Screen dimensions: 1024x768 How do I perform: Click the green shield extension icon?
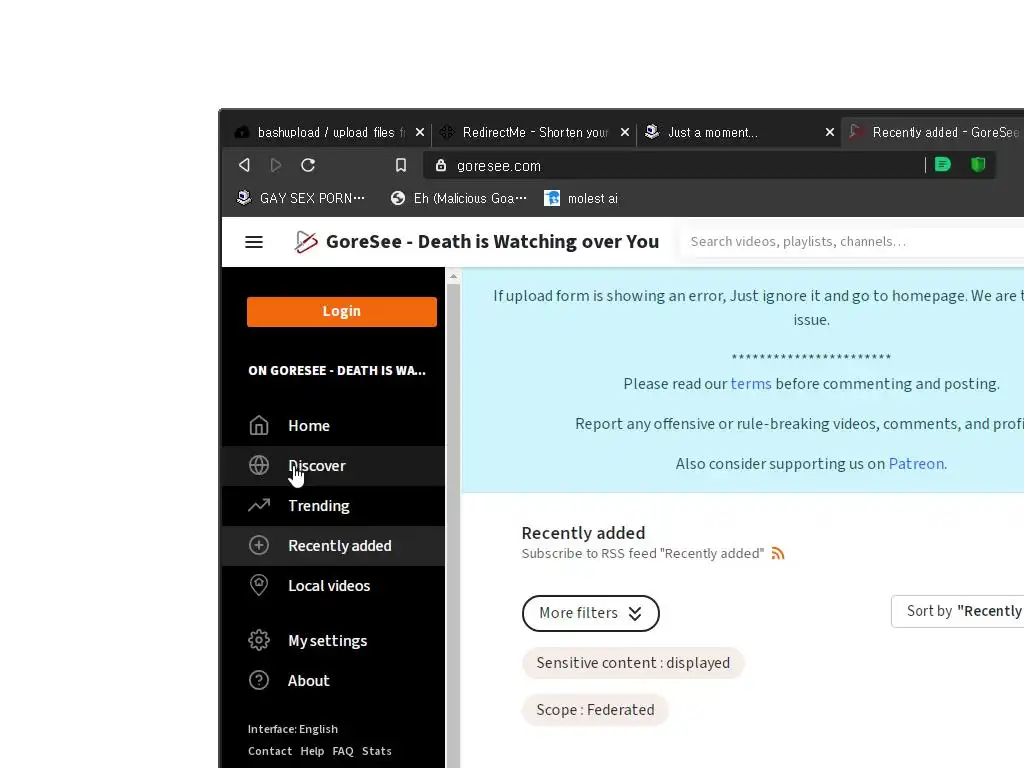click(x=978, y=165)
